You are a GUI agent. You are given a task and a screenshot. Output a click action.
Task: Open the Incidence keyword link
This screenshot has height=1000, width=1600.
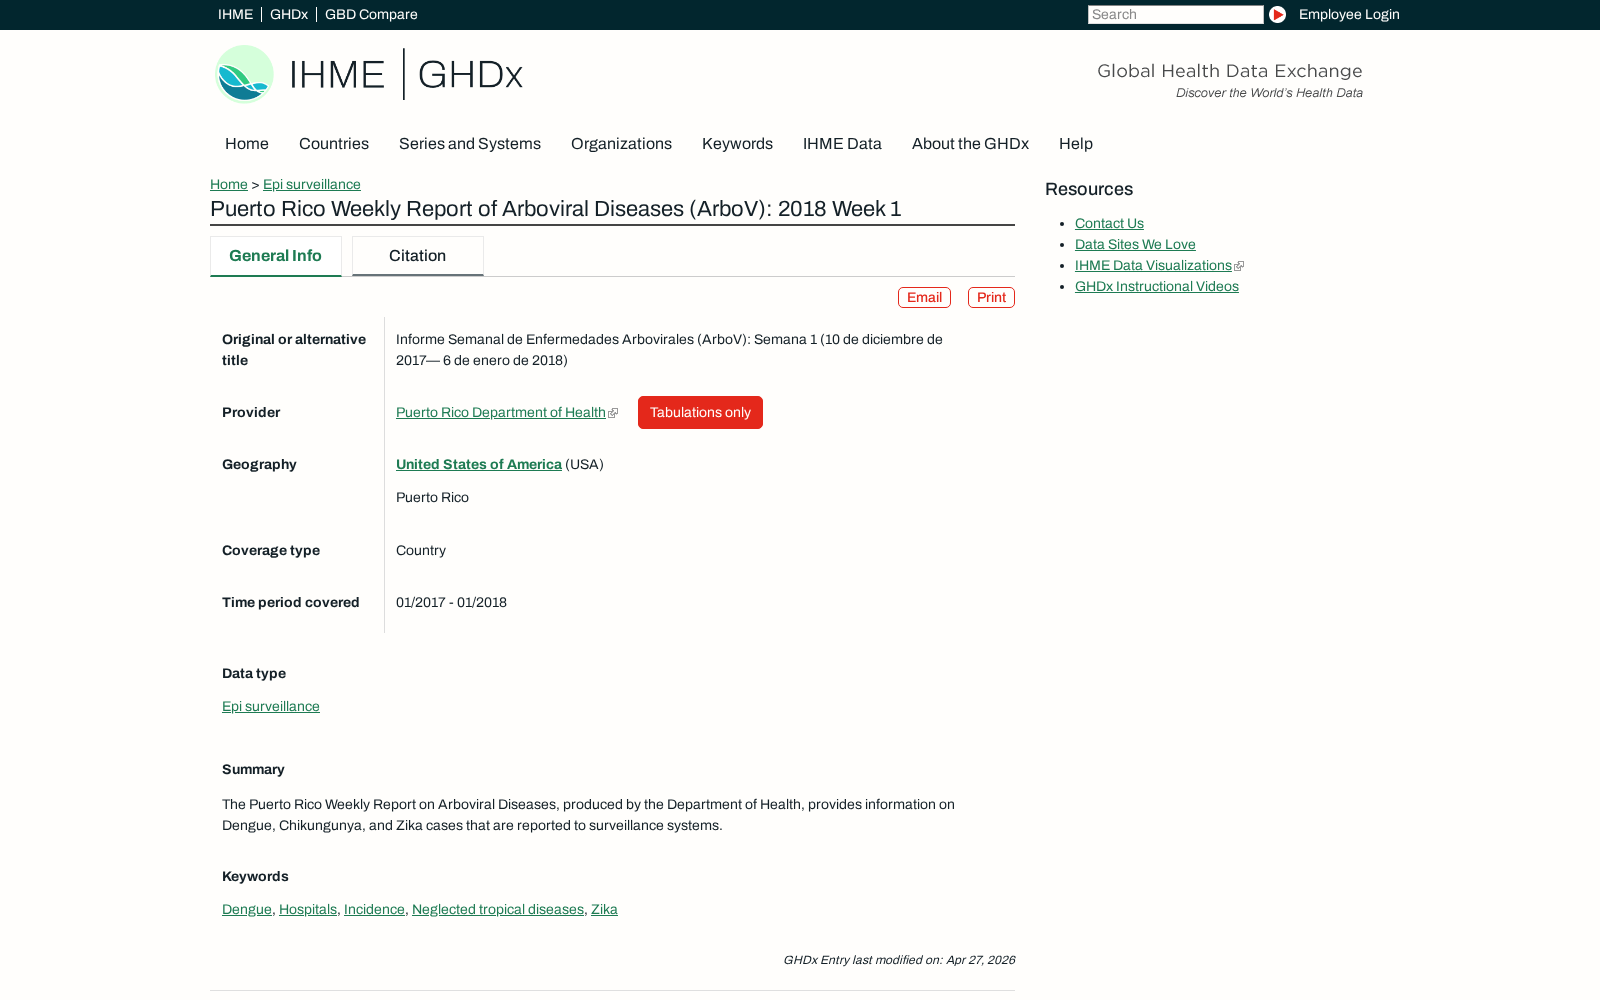tap(374, 909)
